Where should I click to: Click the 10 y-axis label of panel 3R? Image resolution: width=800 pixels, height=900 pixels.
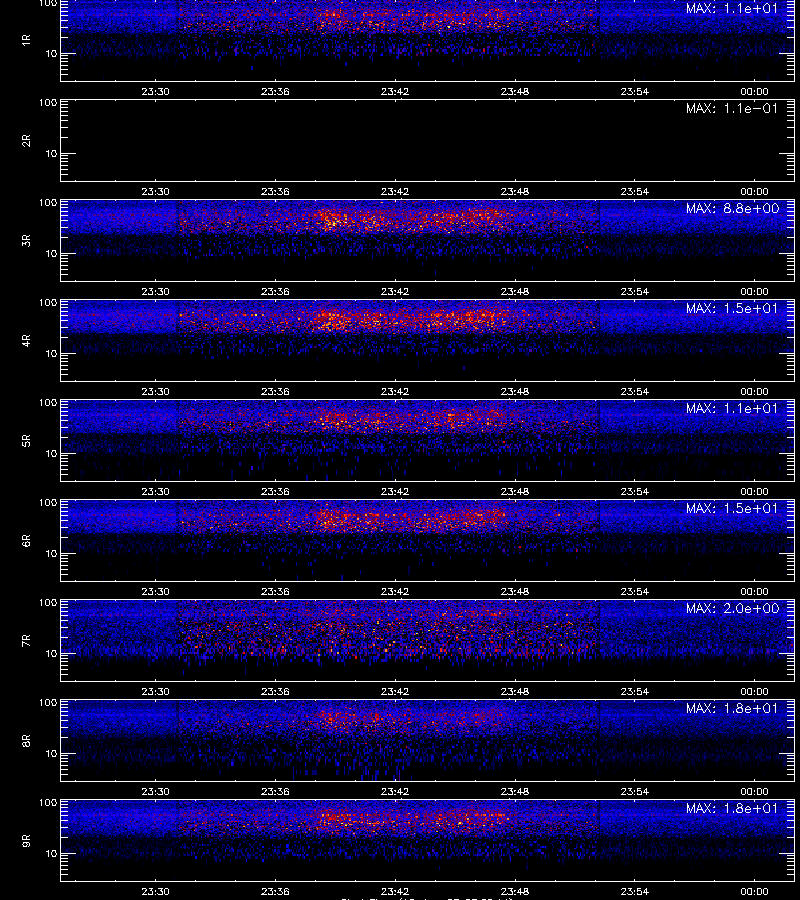[51, 254]
